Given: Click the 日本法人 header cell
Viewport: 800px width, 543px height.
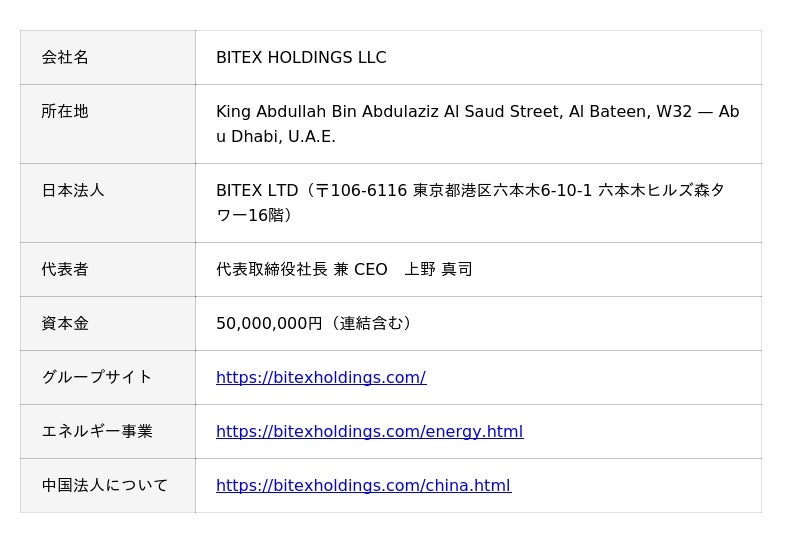Looking at the screenshot, I should point(108,203).
